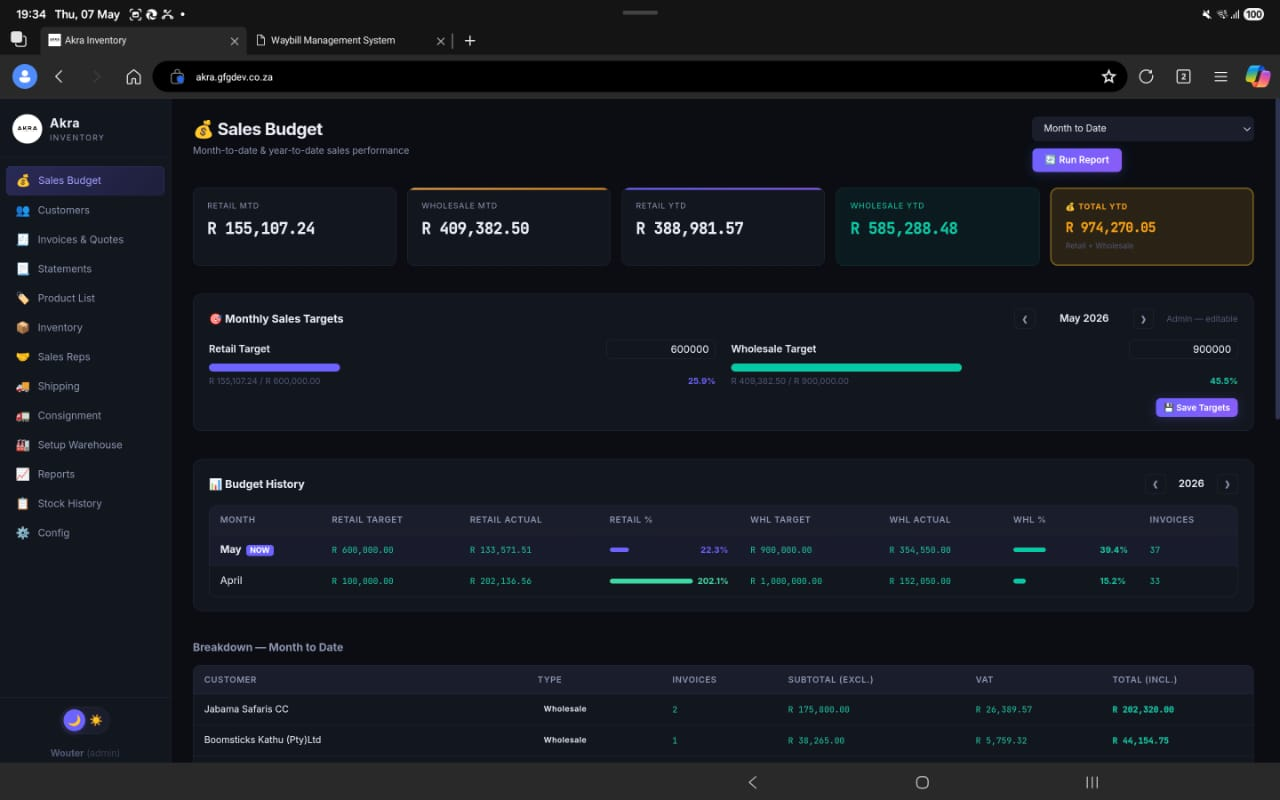This screenshot has height=800, width=1280.
Task: Click the Retail Target value field
Action: coord(661,349)
